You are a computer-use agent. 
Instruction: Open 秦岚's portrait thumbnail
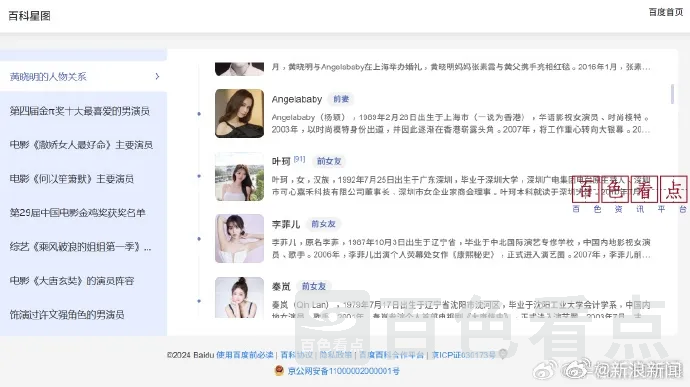[x=239, y=298]
